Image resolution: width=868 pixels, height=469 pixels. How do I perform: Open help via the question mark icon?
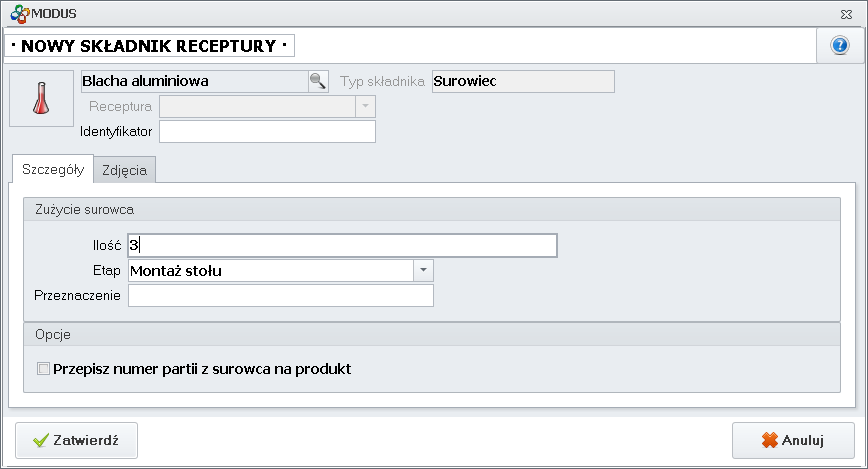click(x=839, y=47)
